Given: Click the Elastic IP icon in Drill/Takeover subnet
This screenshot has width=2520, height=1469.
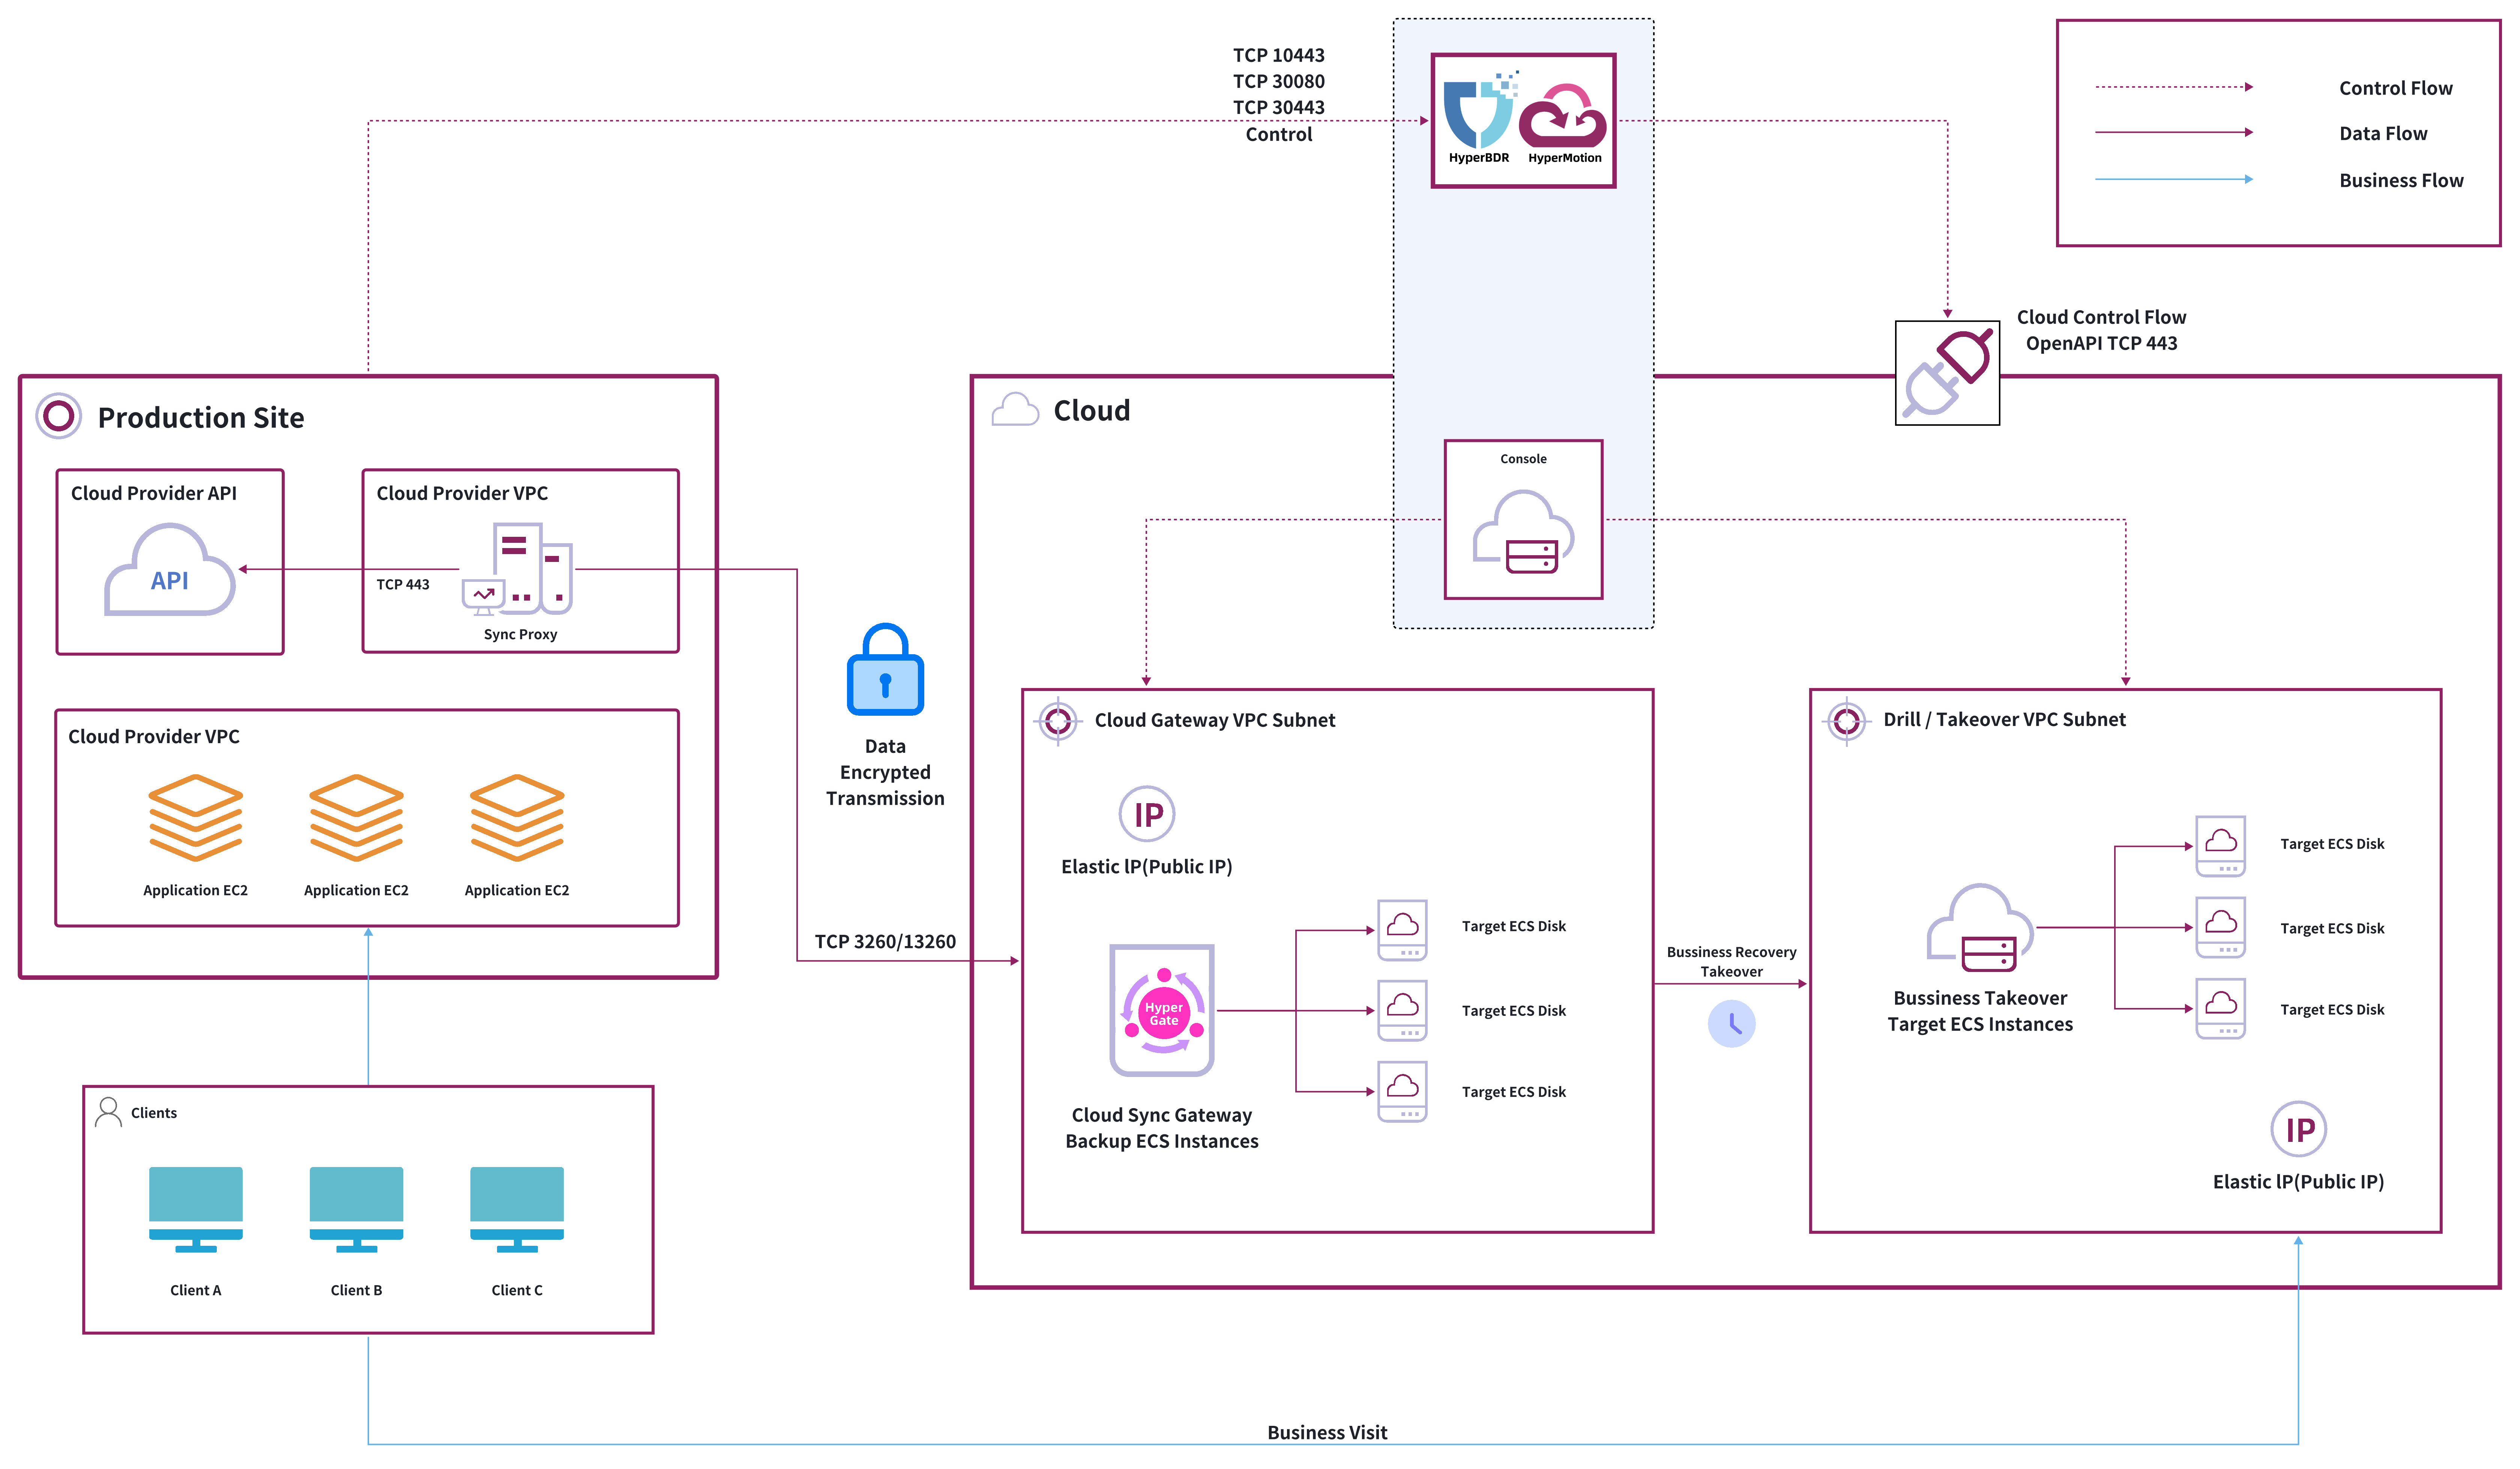Looking at the screenshot, I should (x=2299, y=1129).
